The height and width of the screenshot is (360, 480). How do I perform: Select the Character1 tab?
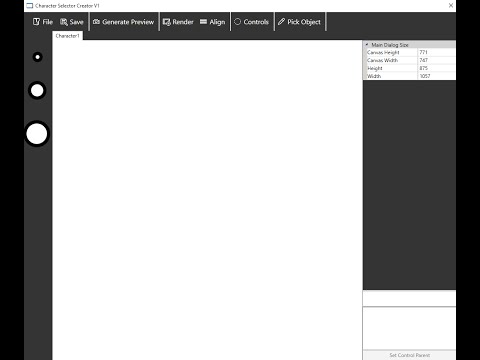[x=68, y=36]
